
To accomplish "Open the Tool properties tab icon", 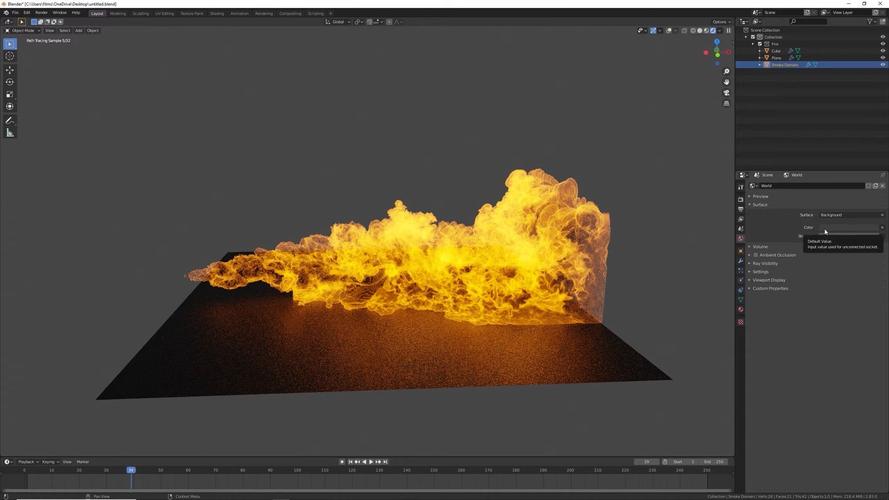I will [740, 187].
